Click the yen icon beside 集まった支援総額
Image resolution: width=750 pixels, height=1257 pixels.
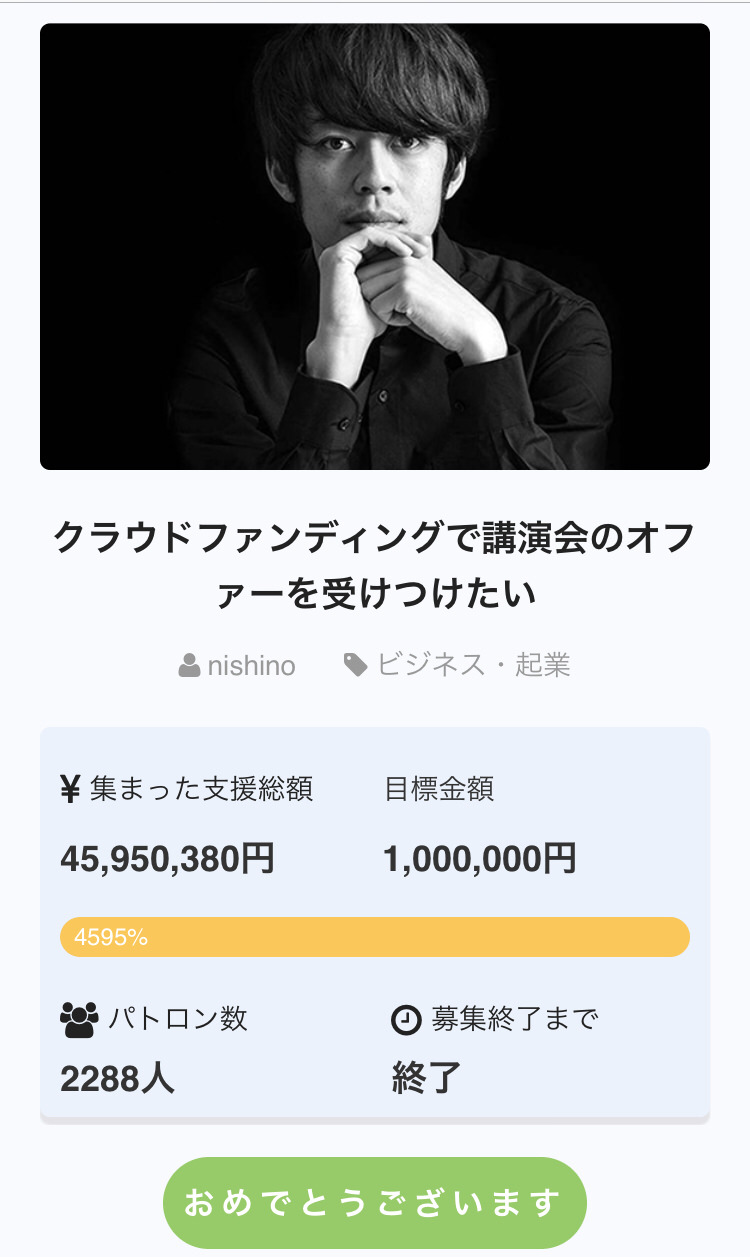point(70,790)
